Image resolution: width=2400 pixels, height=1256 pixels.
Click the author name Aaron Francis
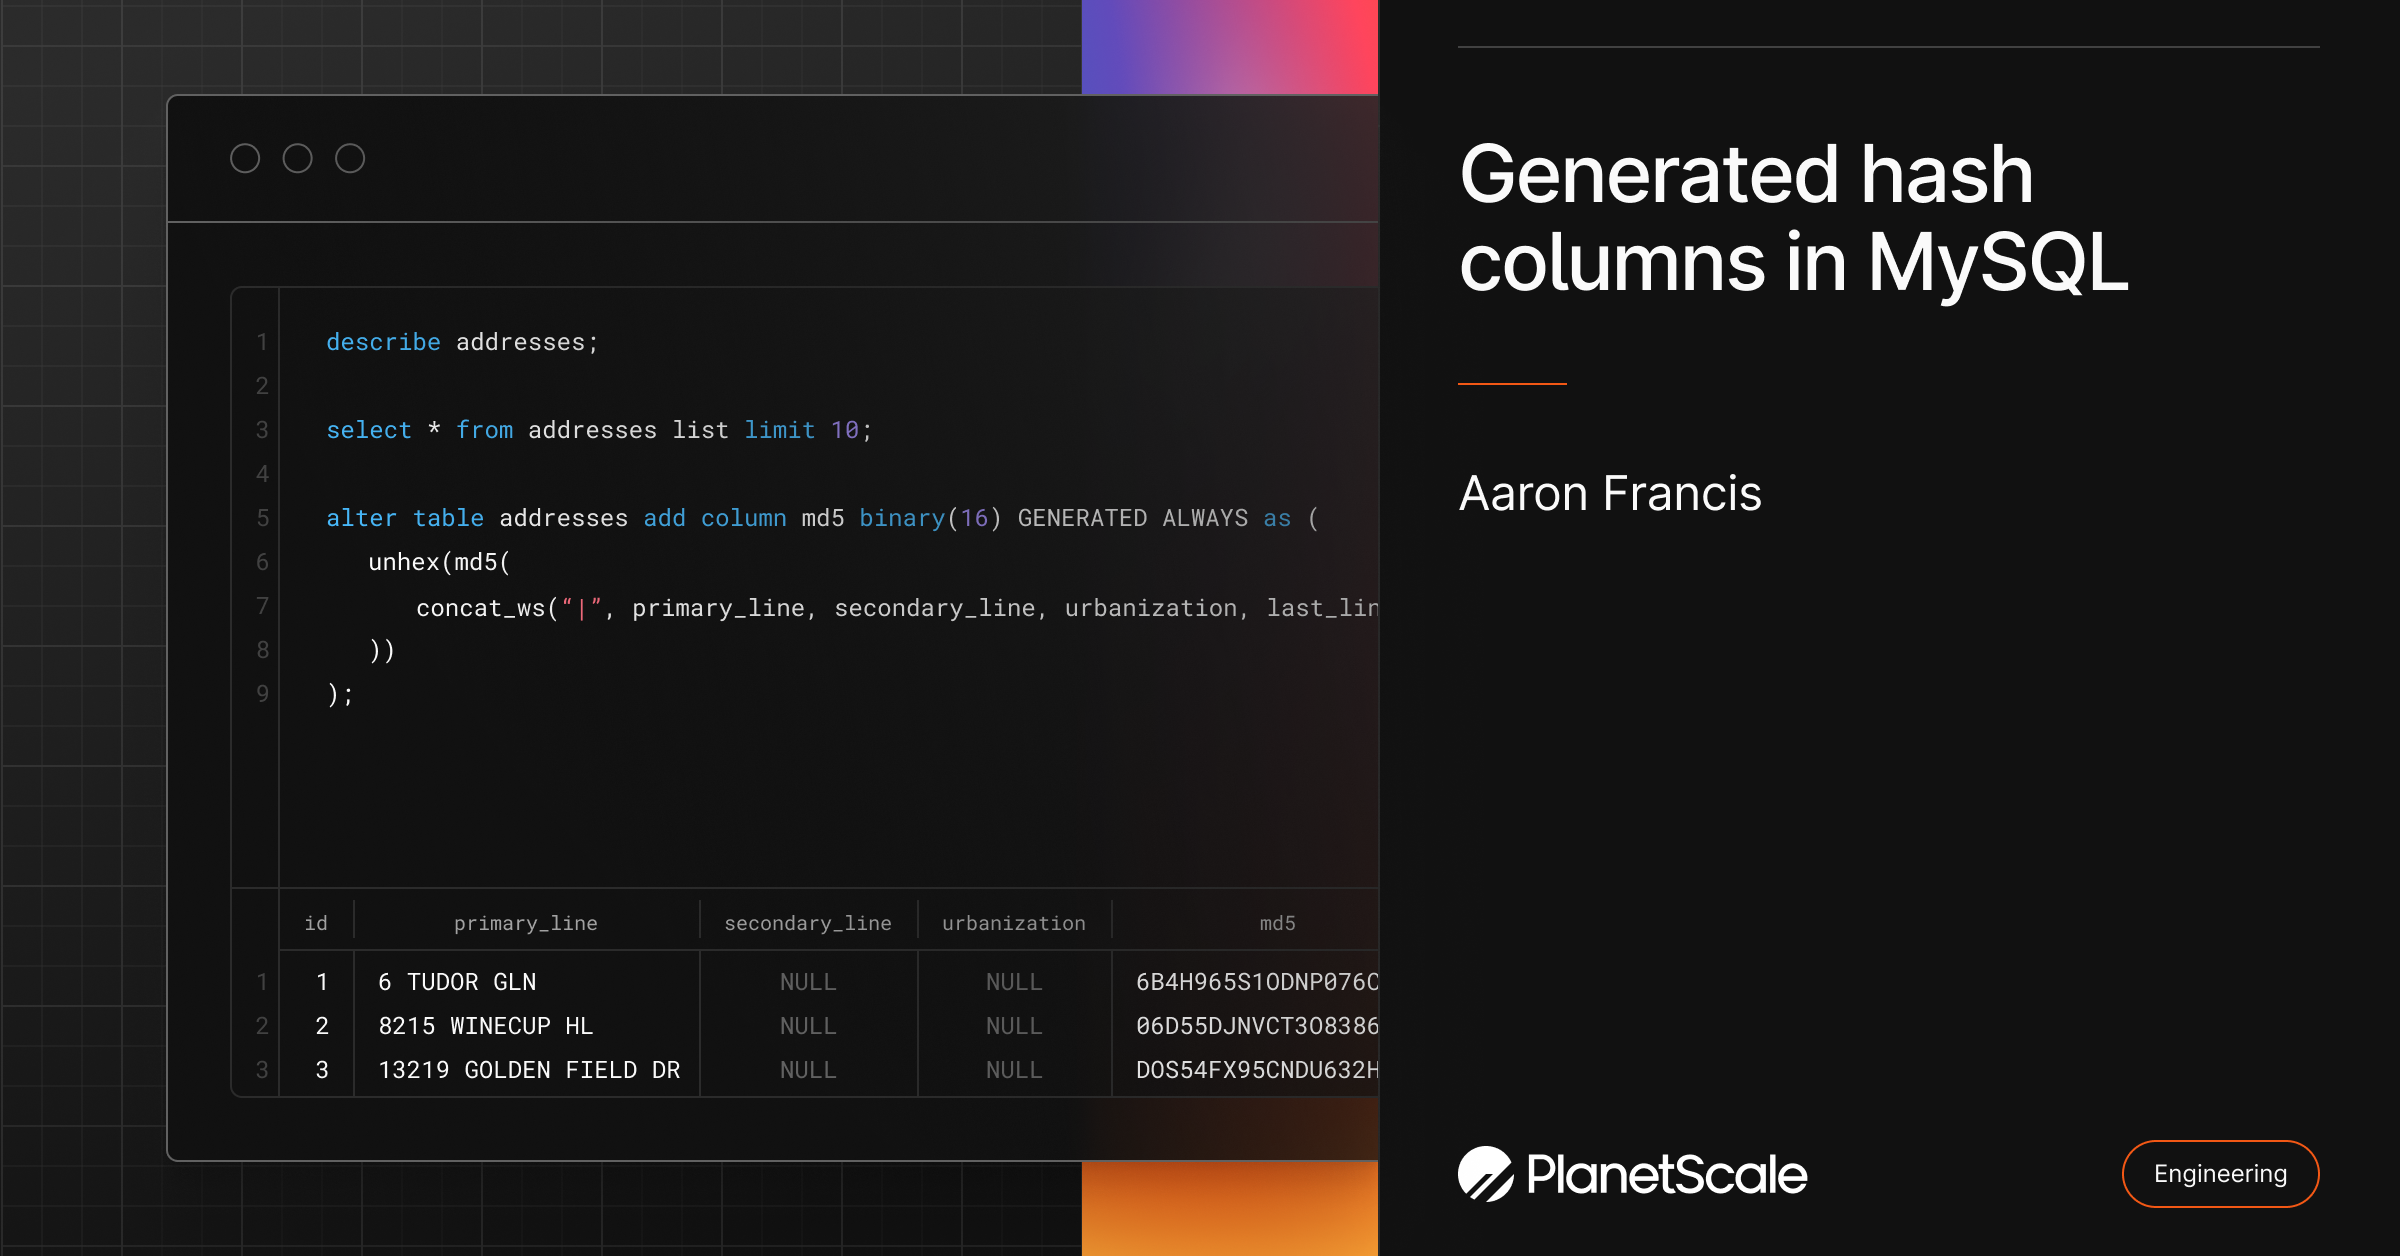tap(1610, 493)
